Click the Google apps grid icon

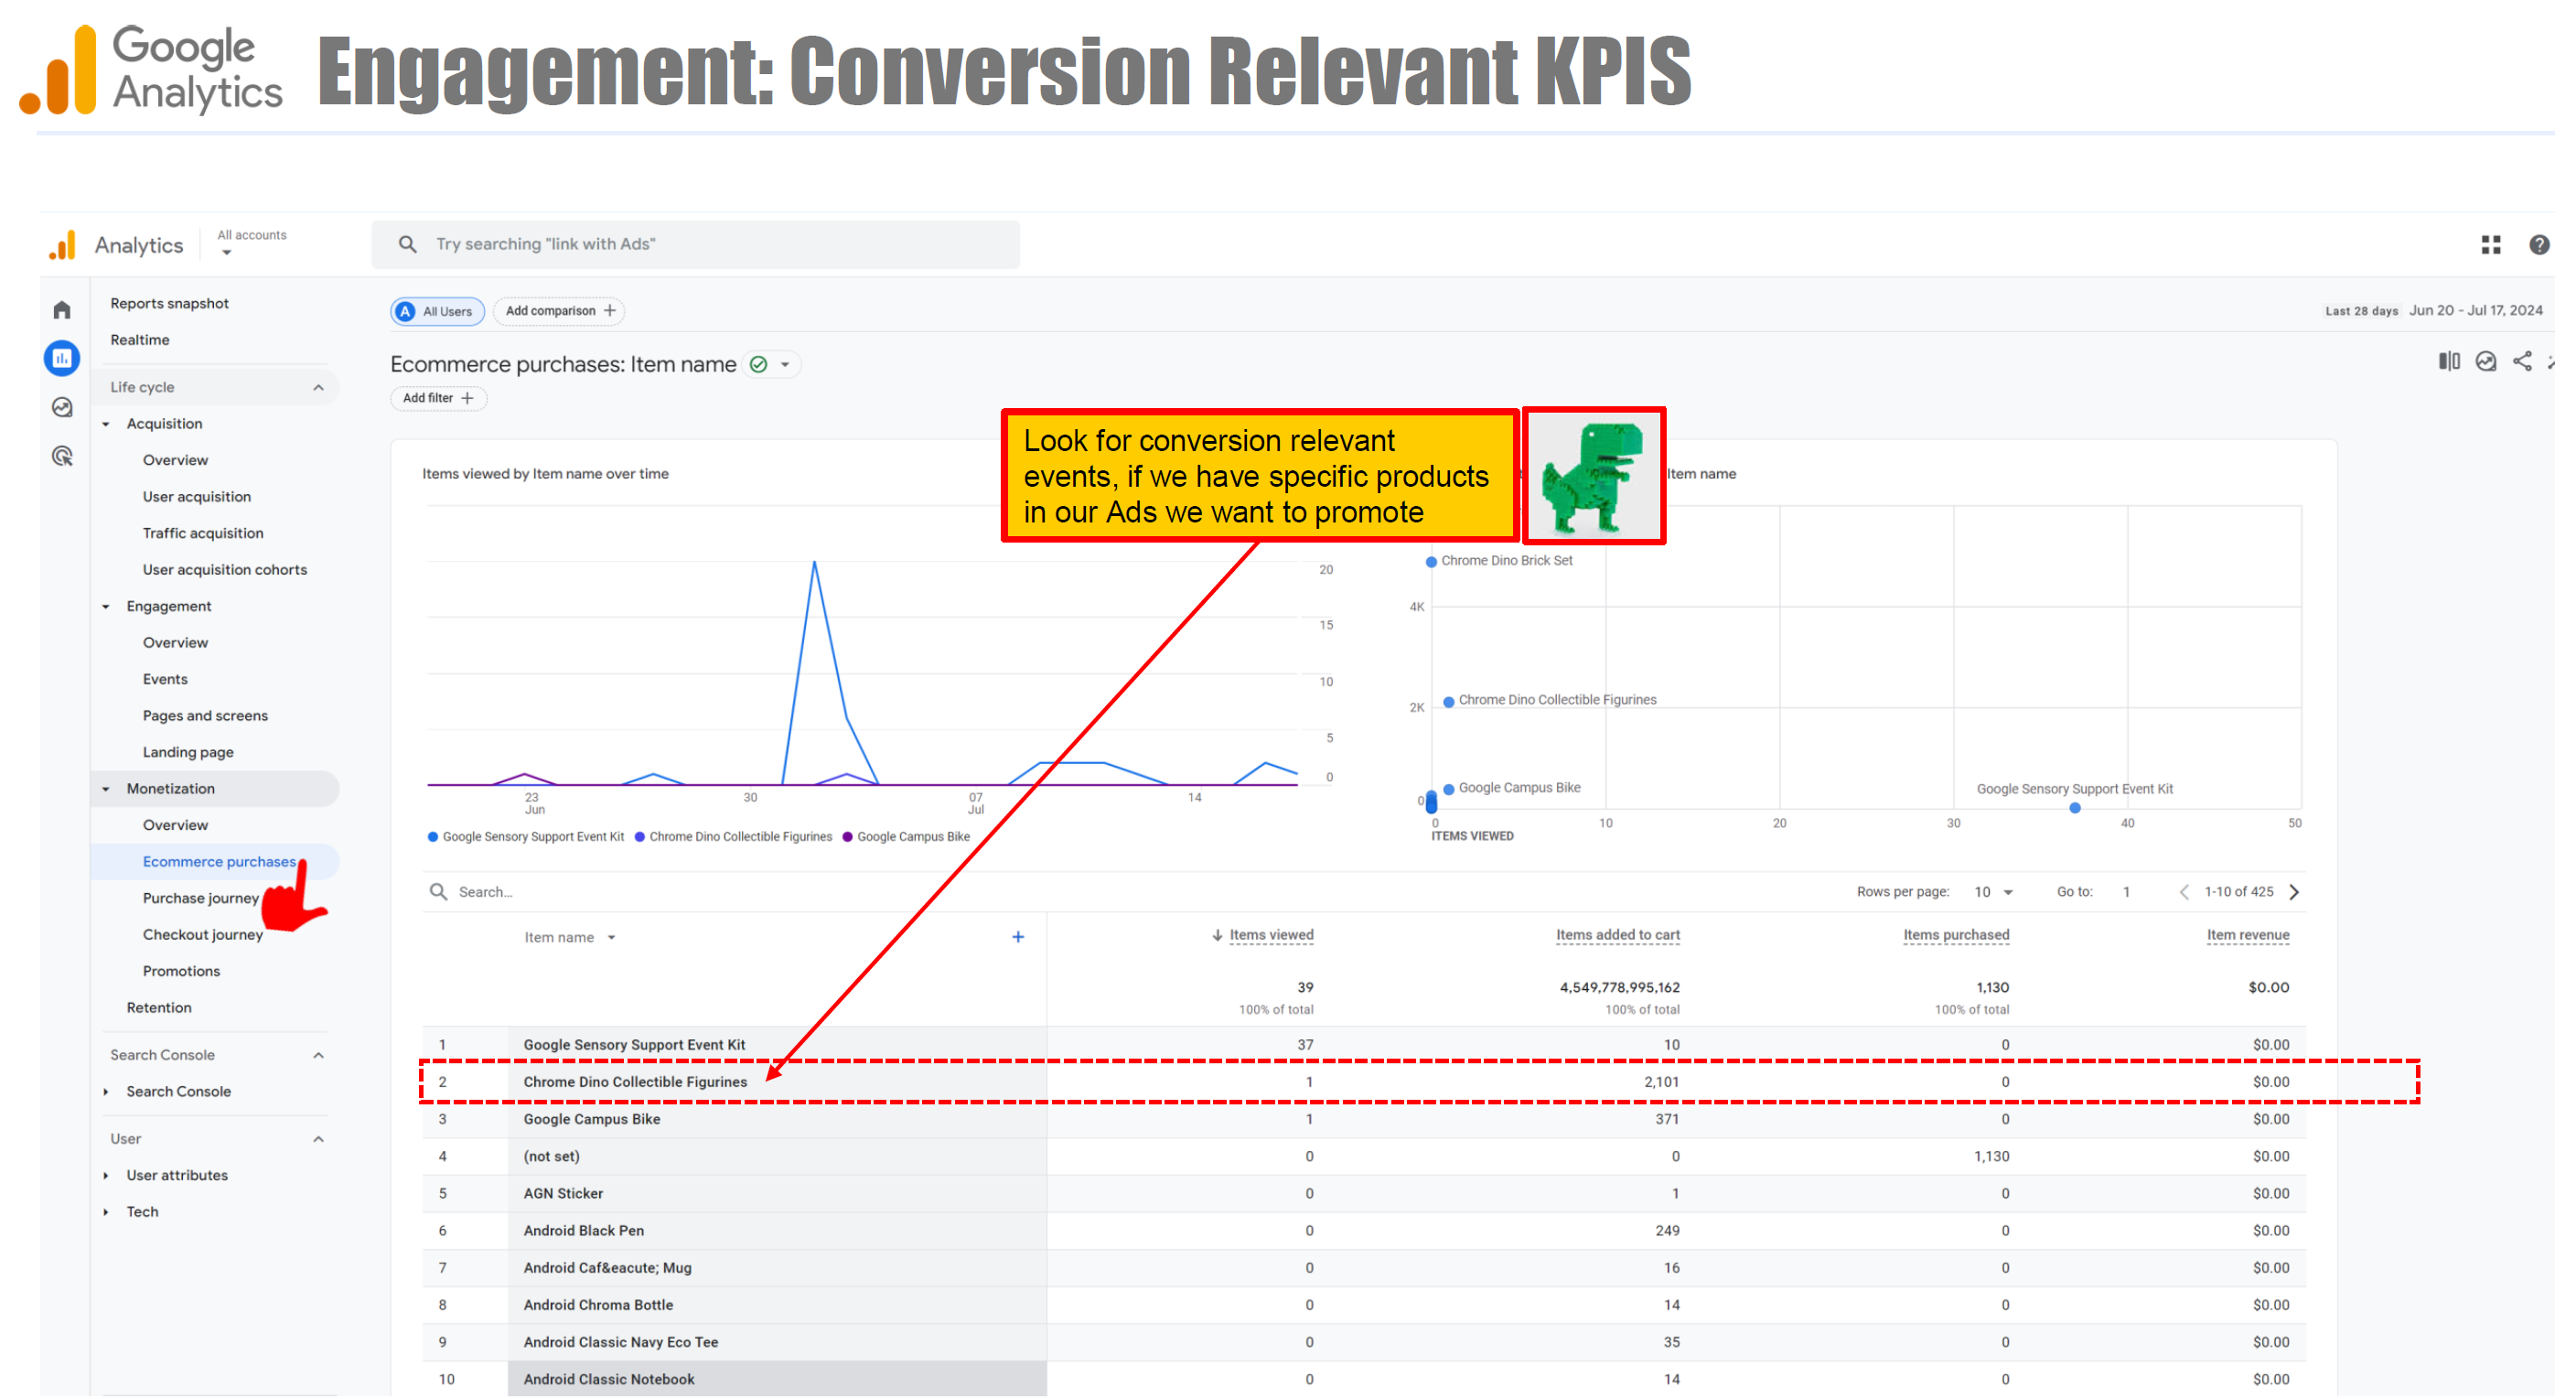pos(2490,245)
